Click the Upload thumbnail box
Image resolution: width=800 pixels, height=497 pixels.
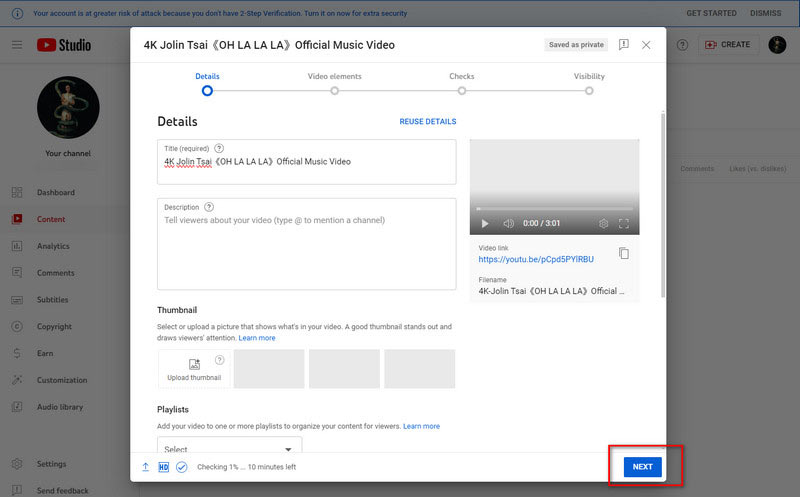pos(194,369)
